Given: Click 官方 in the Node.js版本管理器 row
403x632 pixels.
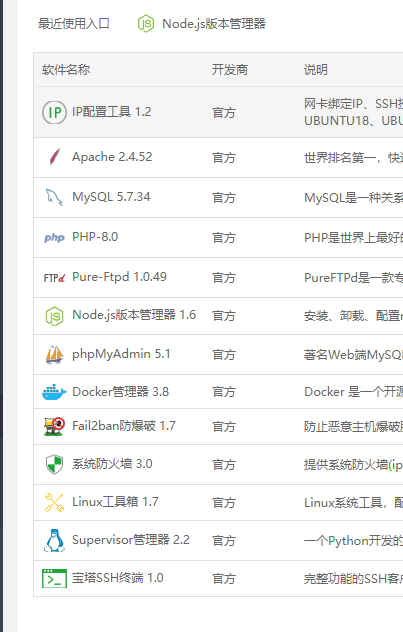Looking at the screenshot, I should pyautogui.click(x=224, y=316).
